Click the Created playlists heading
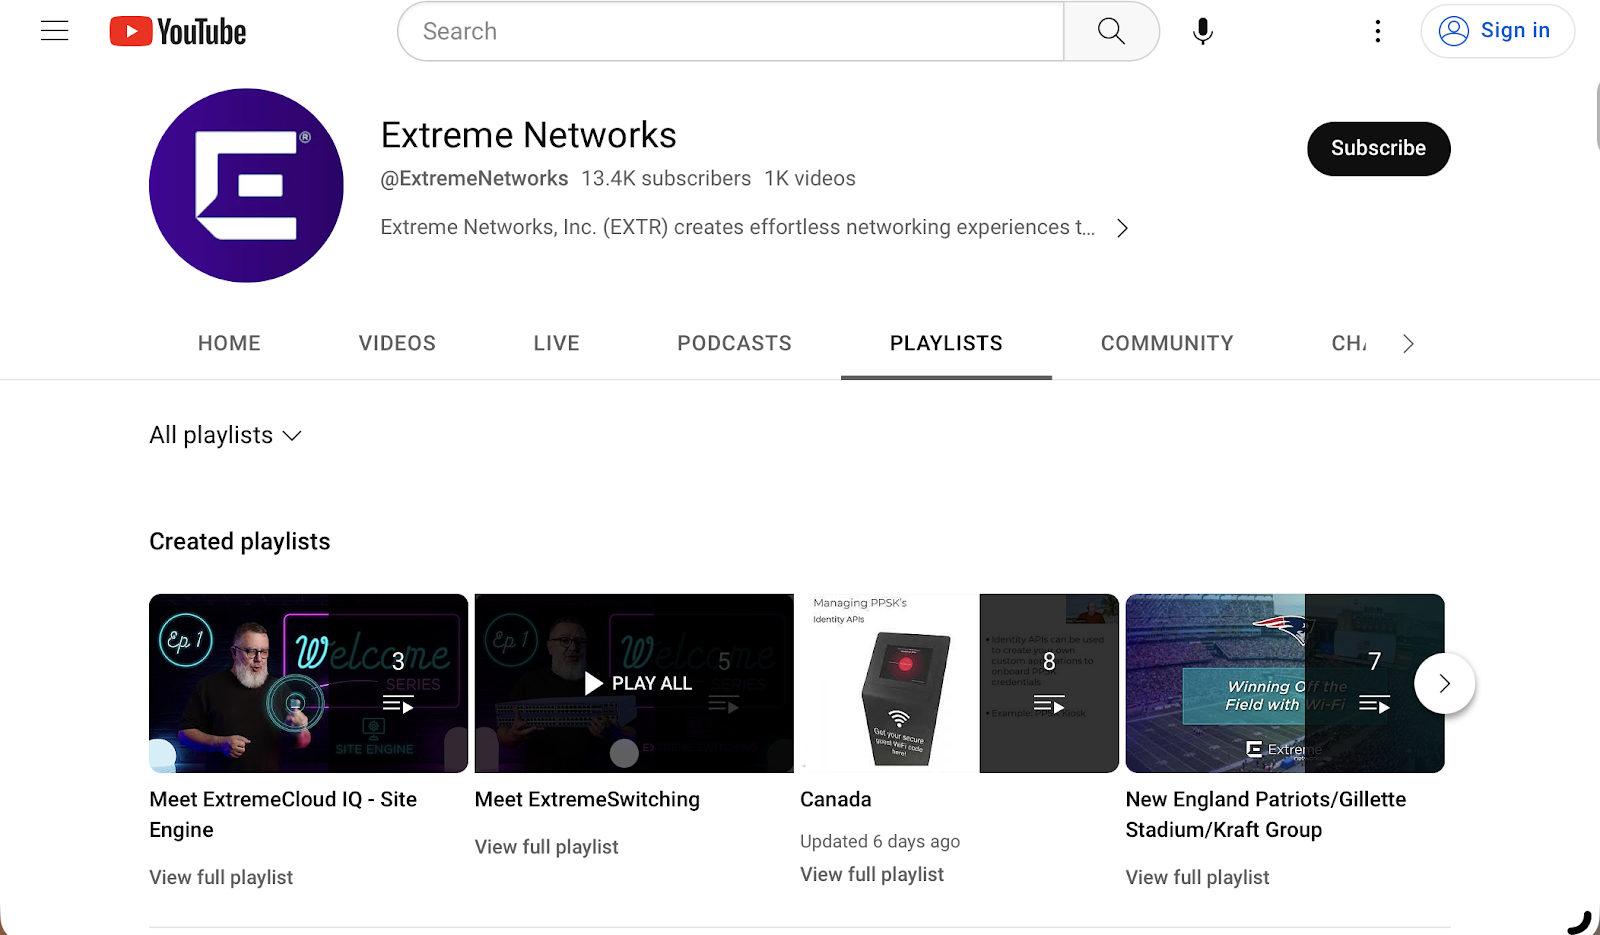The width and height of the screenshot is (1600, 935). (x=240, y=541)
